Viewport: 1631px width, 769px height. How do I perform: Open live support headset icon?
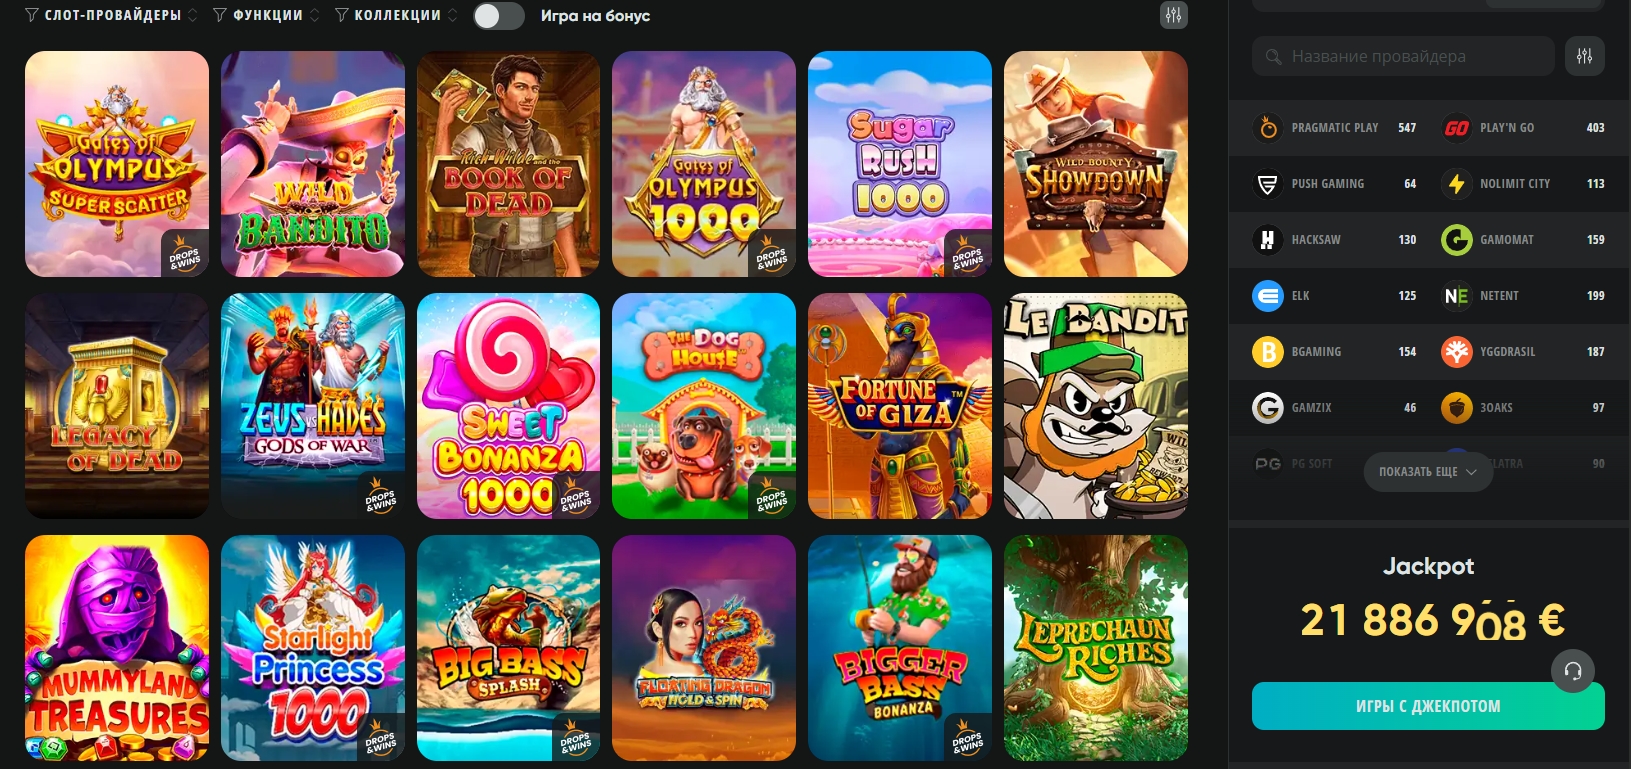[x=1572, y=671]
